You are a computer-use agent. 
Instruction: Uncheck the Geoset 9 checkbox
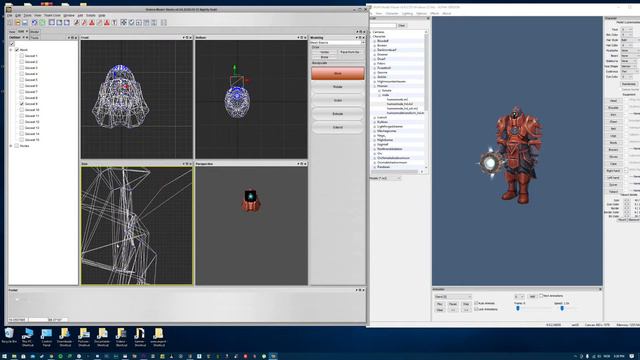tap(22, 104)
